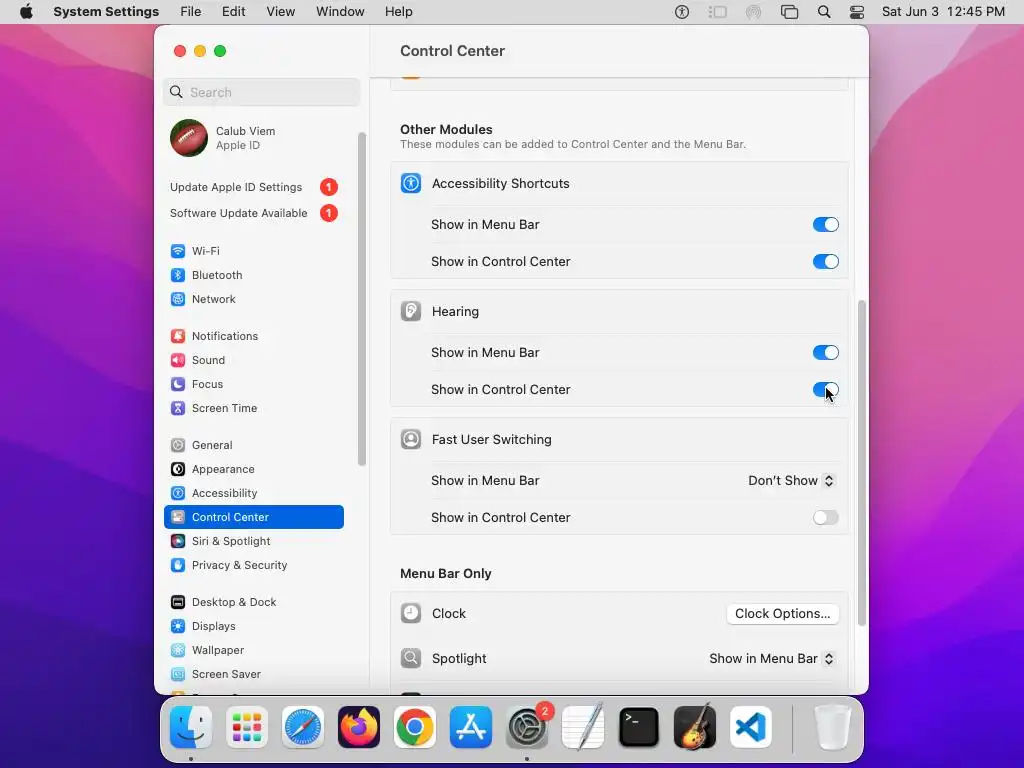
Task: Open Update Apple ID Settings
Action: pos(253,187)
